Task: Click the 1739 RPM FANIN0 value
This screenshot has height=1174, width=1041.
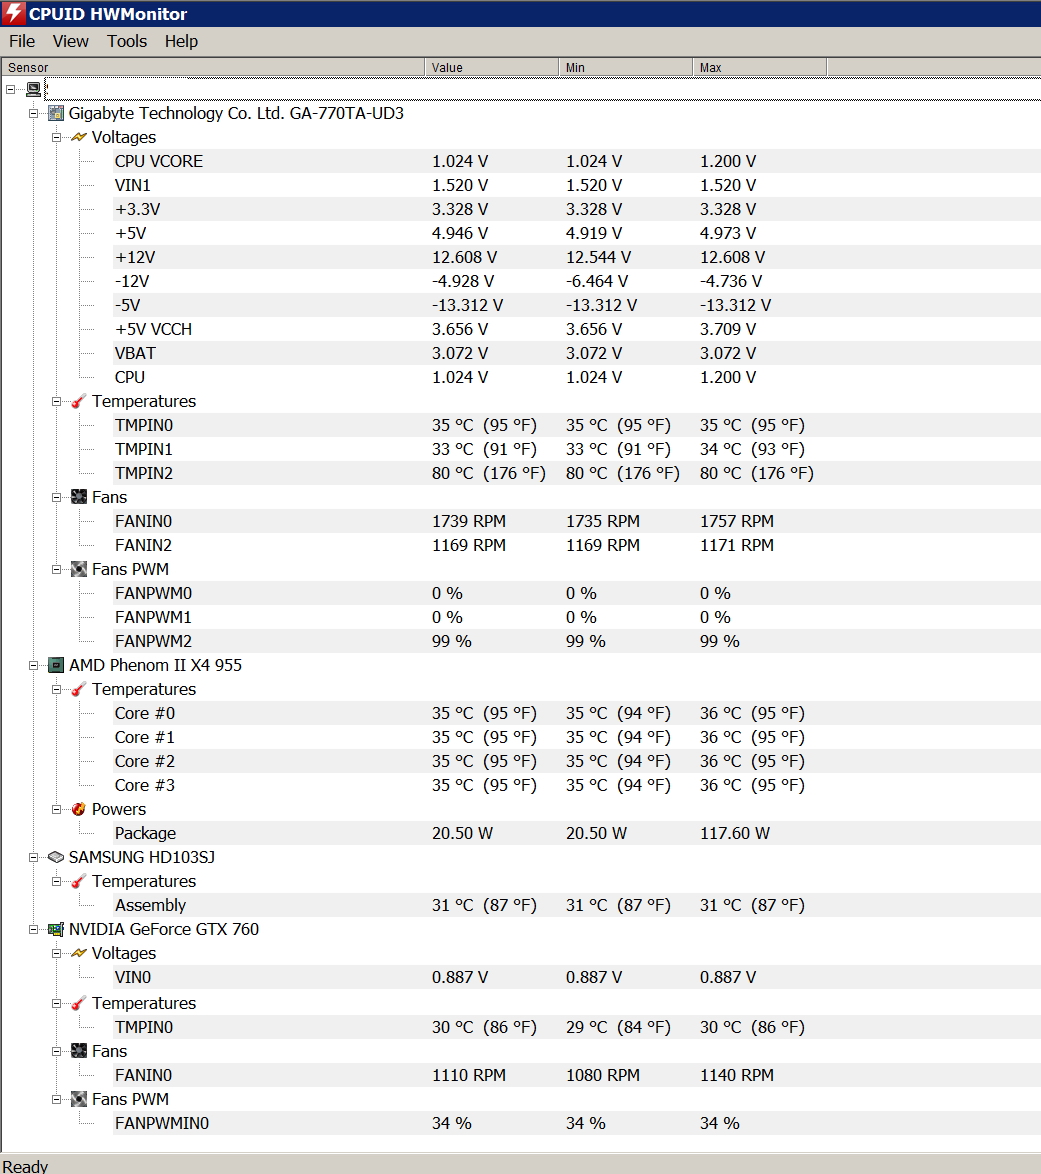Action: pos(469,521)
